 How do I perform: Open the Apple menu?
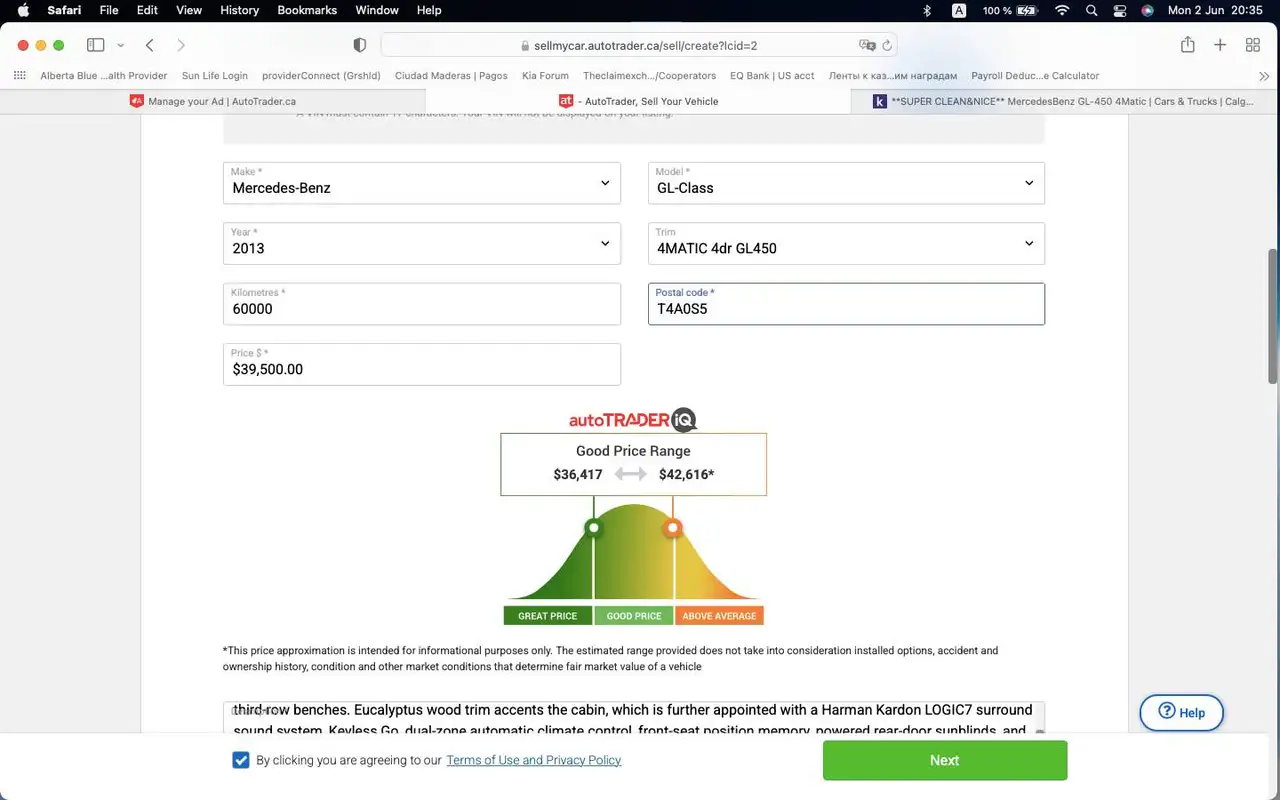23,10
